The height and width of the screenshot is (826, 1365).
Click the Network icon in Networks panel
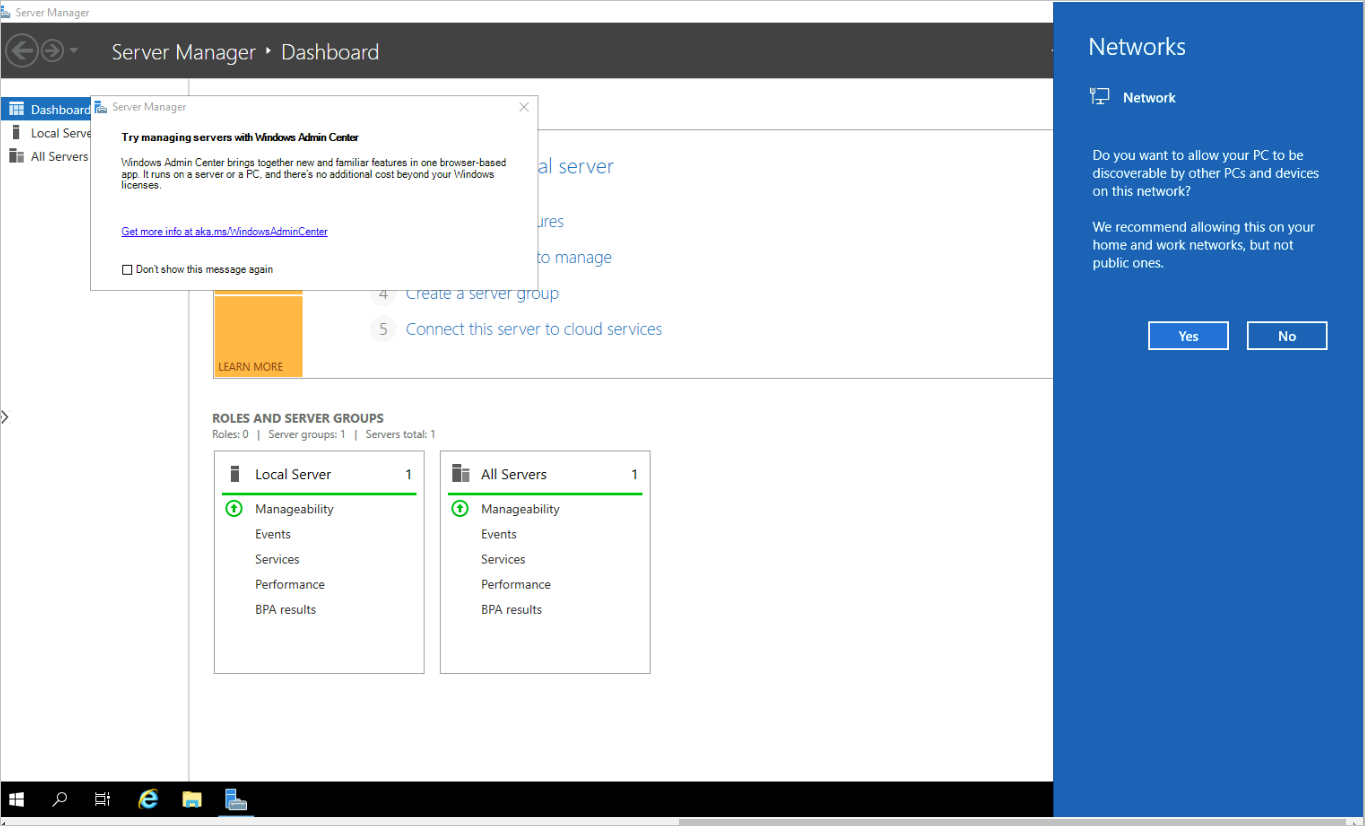[1100, 97]
